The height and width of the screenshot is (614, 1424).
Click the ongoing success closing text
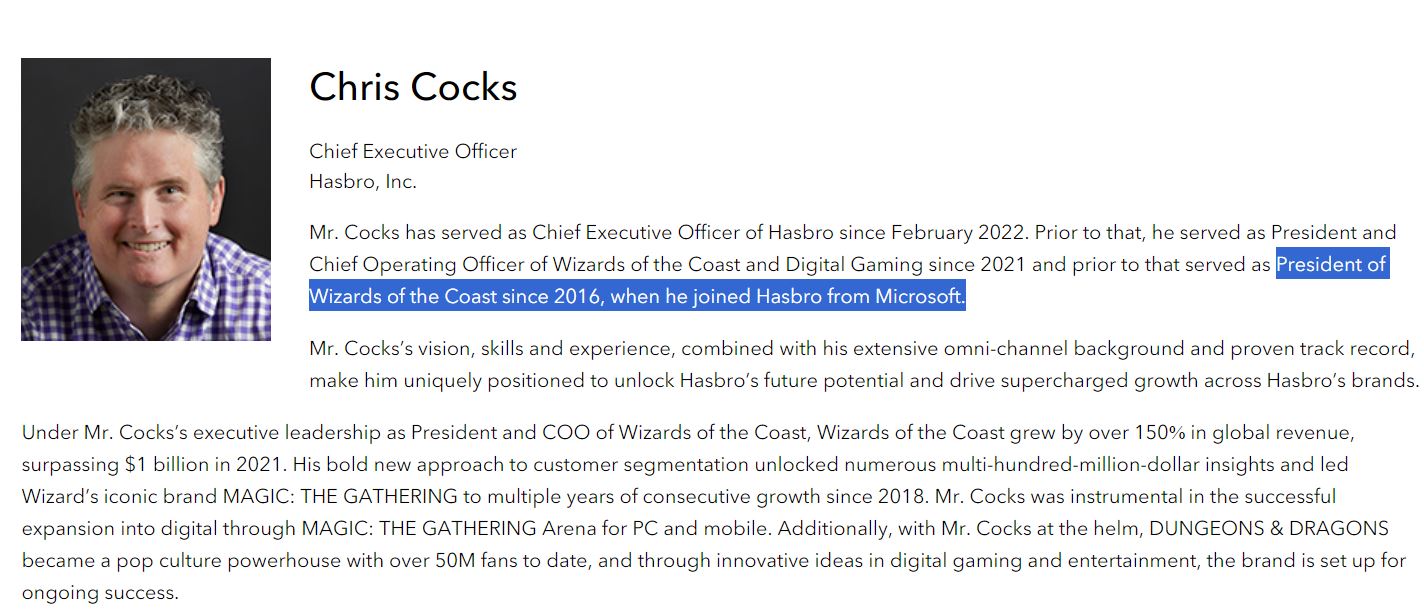click(x=98, y=593)
